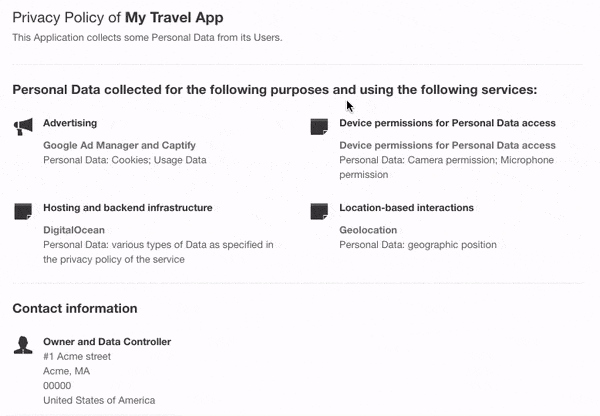Click the My Travel App title text
The height and width of the screenshot is (416, 600).
(174, 18)
